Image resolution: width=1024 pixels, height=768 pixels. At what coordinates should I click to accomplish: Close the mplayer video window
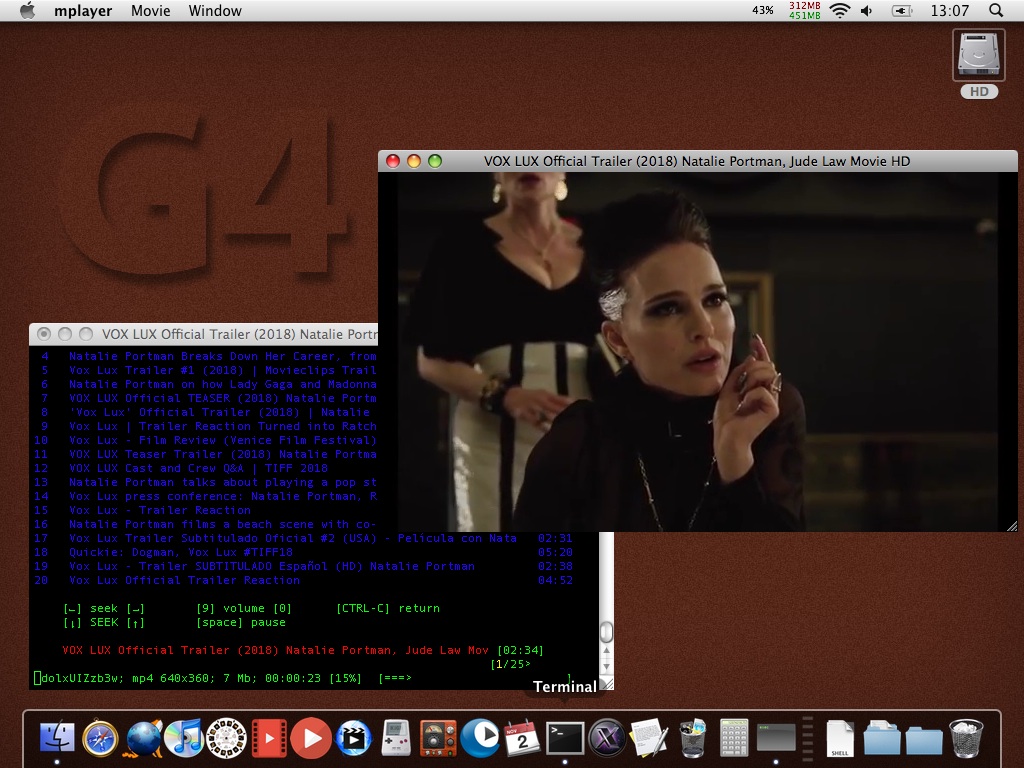pos(392,161)
